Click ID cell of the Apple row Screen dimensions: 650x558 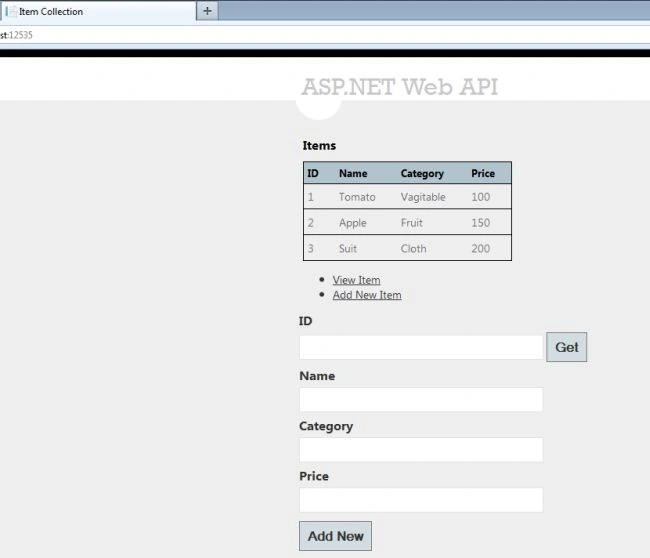[x=311, y=223]
